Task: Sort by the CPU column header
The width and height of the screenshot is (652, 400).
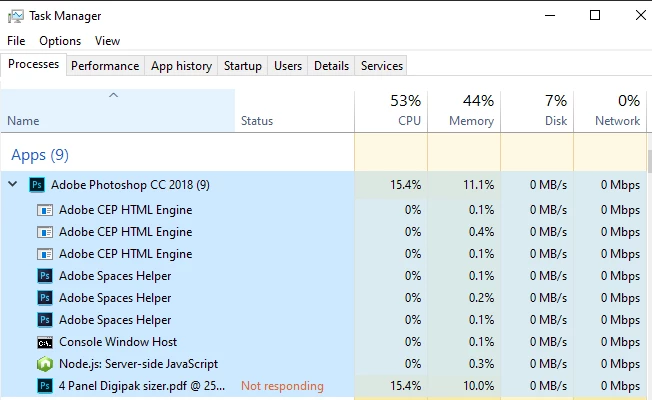Action: click(x=391, y=111)
